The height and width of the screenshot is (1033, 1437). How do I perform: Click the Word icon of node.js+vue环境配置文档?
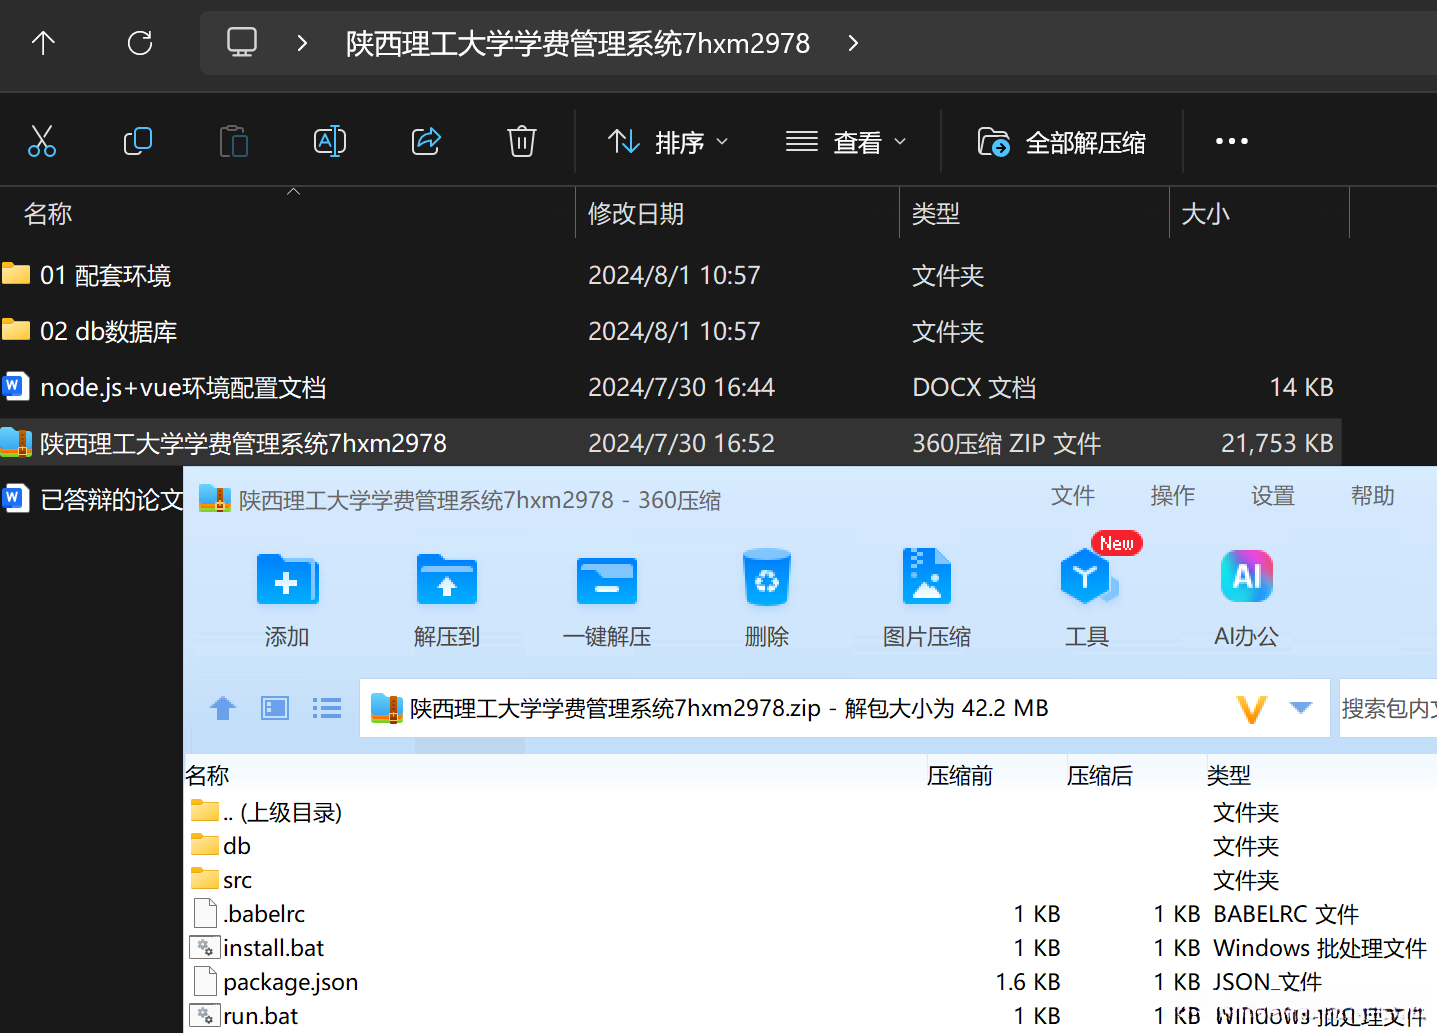tap(15, 386)
